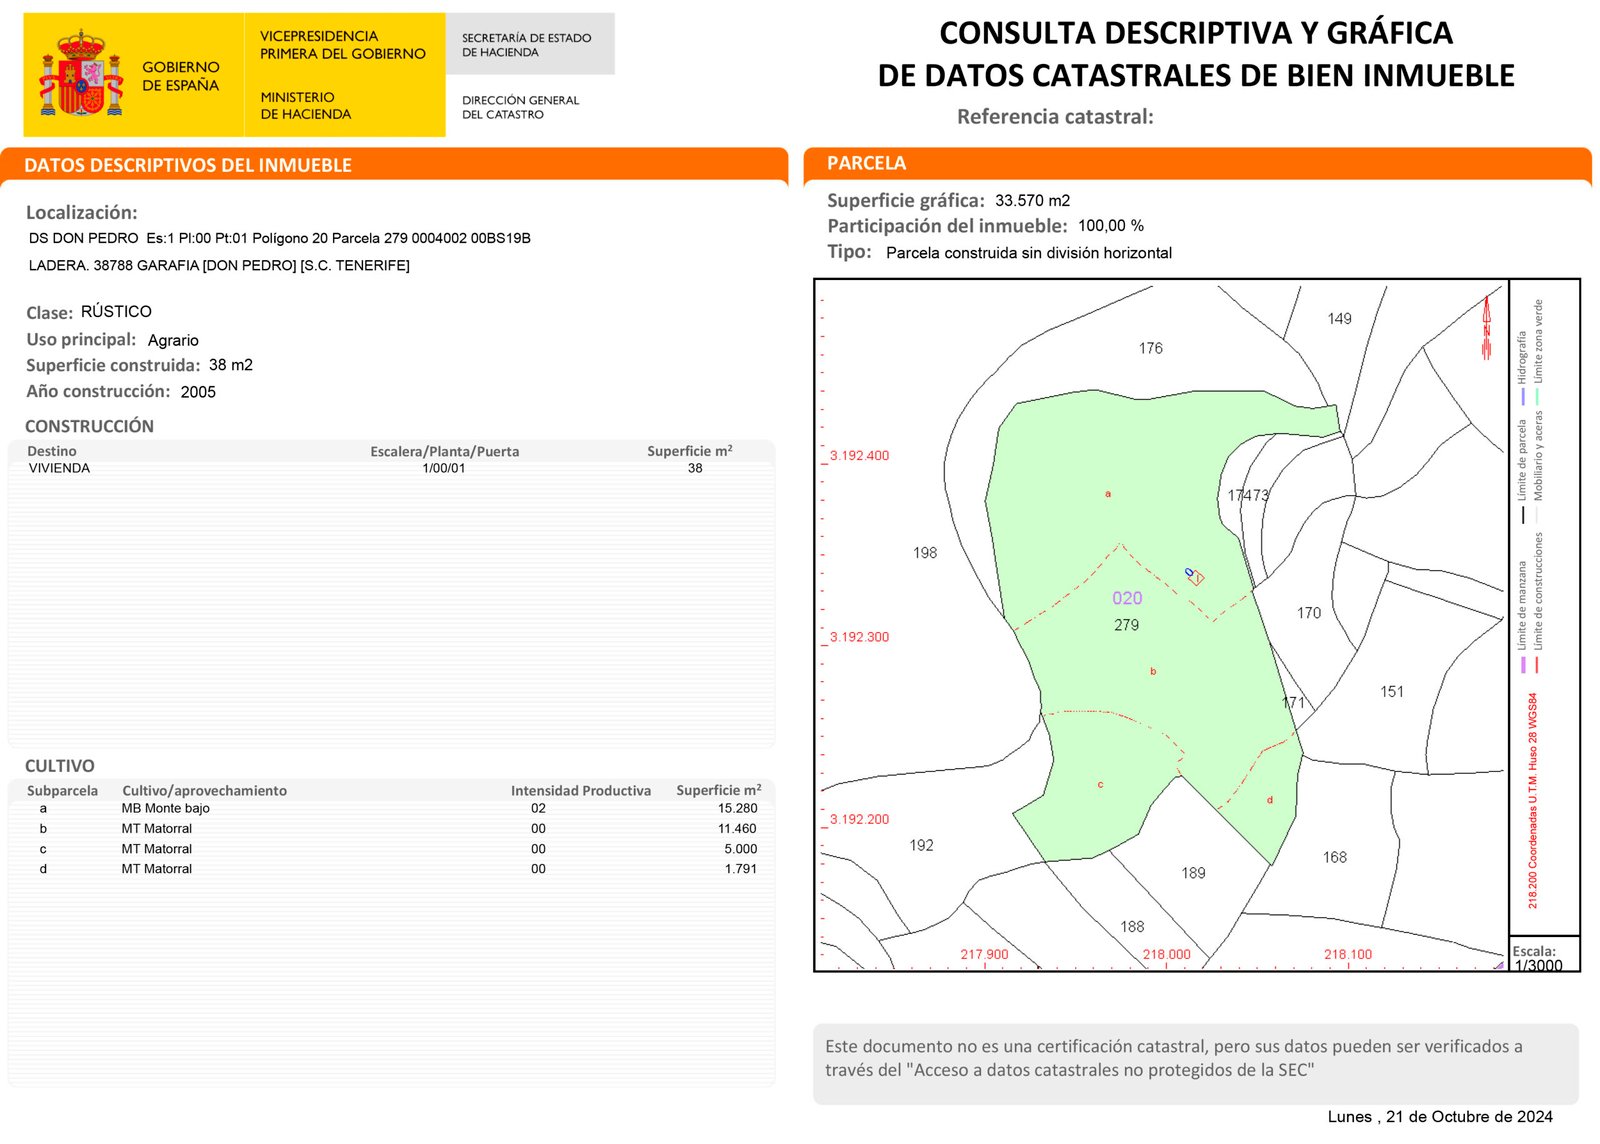Click parcel number 279 on the map

[1127, 625]
